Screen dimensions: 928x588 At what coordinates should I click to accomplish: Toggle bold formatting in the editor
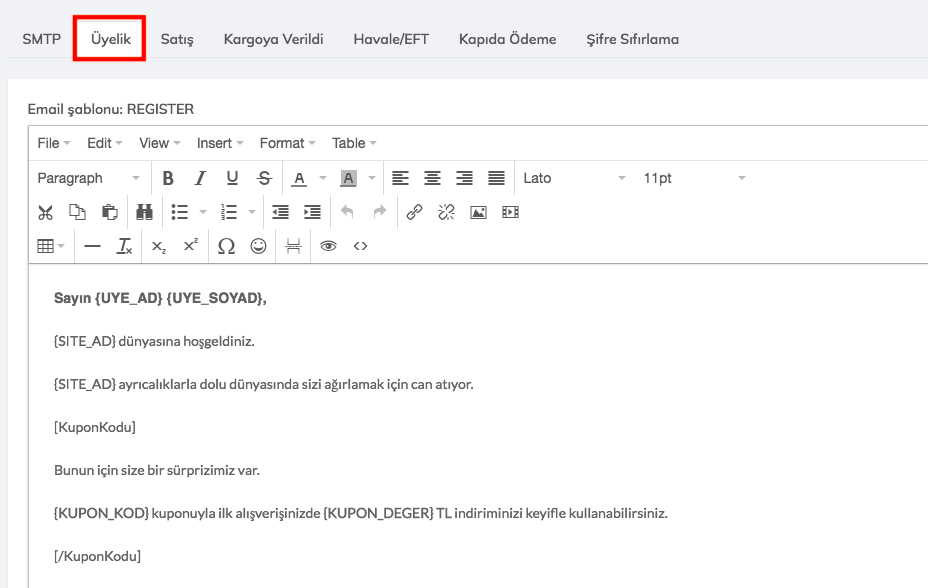point(168,178)
